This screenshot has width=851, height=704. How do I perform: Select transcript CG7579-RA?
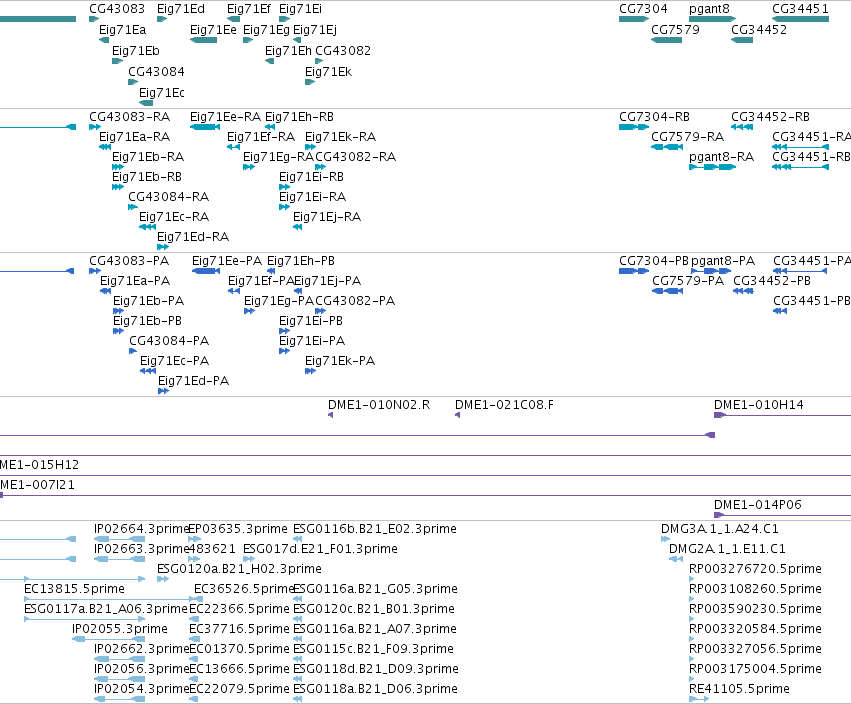point(688,137)
